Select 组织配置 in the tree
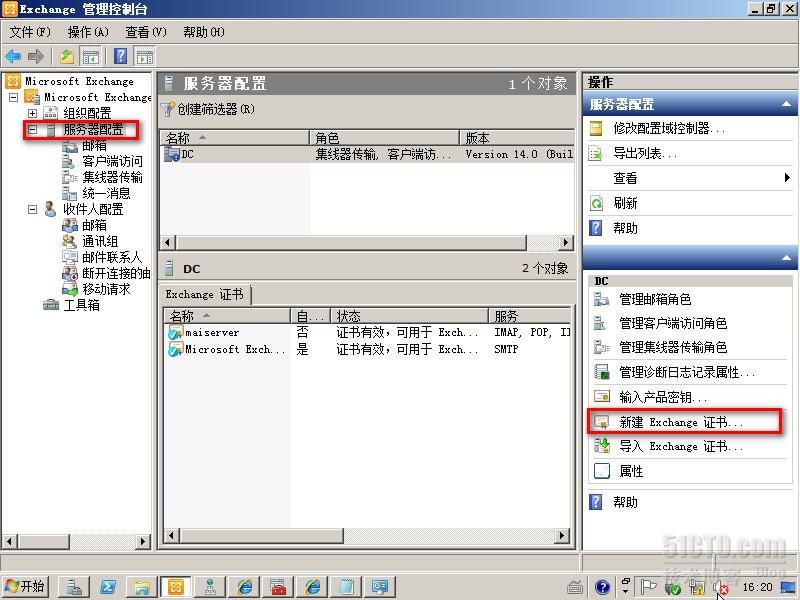The image size is (800, 600). [87, 113]
